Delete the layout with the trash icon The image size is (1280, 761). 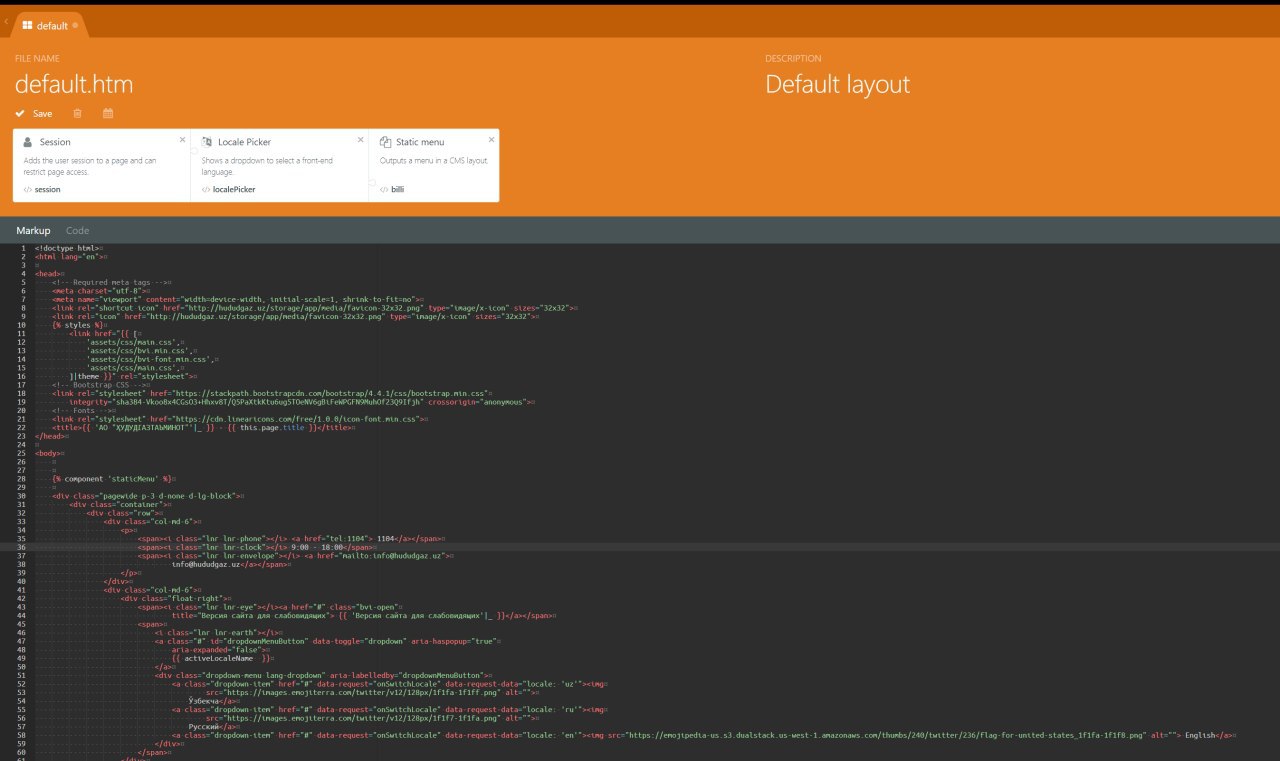point(78,114)
